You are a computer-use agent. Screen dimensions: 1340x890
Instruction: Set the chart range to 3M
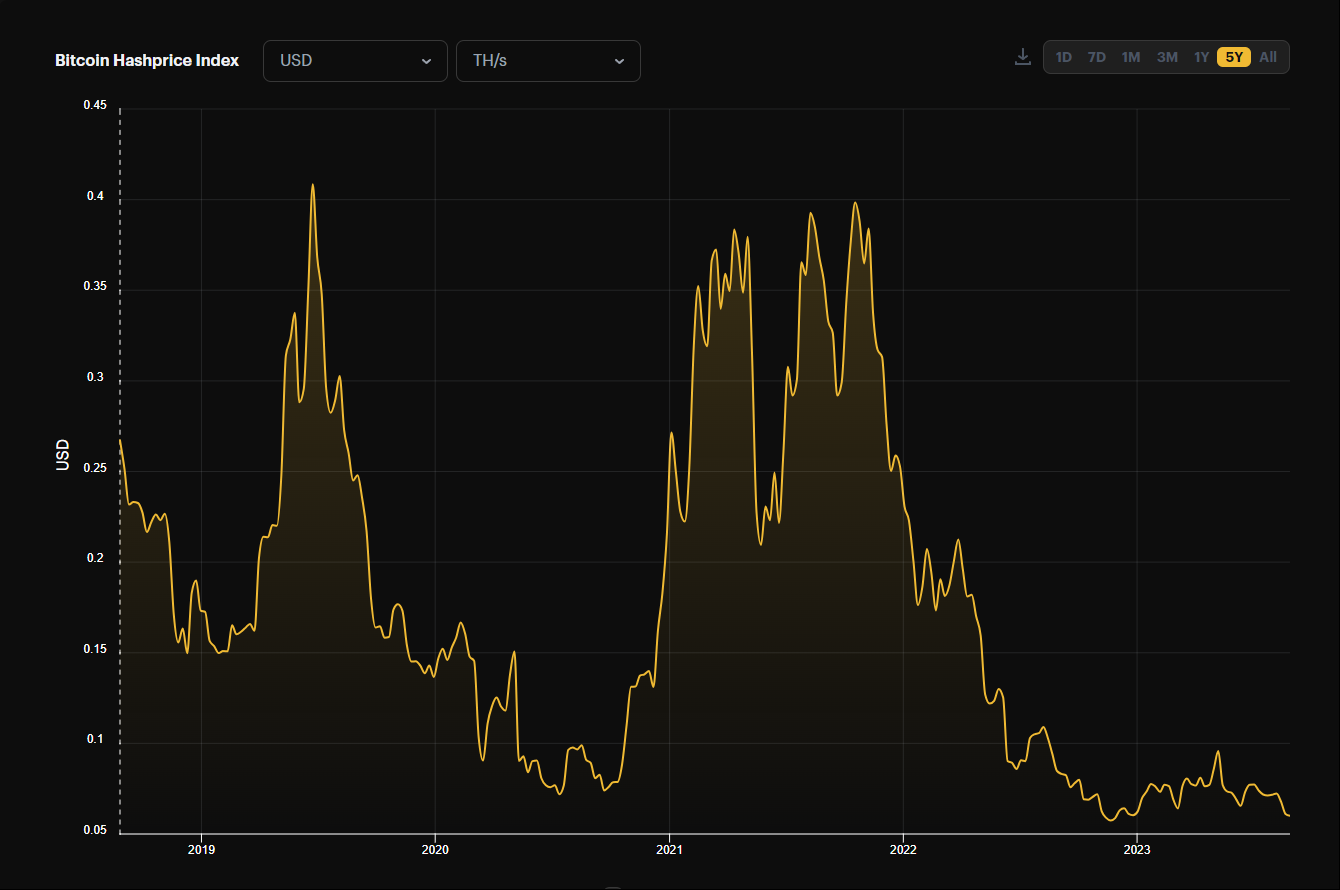coord(1167,57)
